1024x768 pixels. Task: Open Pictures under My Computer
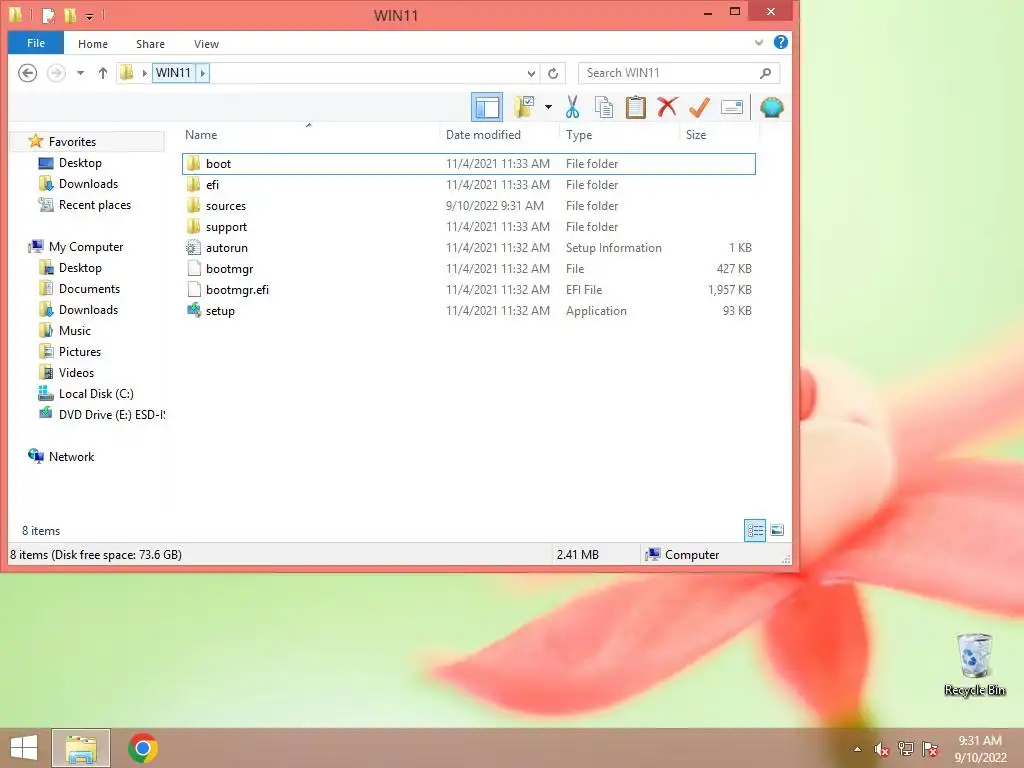pyautogui.click(x=70, y=351)
